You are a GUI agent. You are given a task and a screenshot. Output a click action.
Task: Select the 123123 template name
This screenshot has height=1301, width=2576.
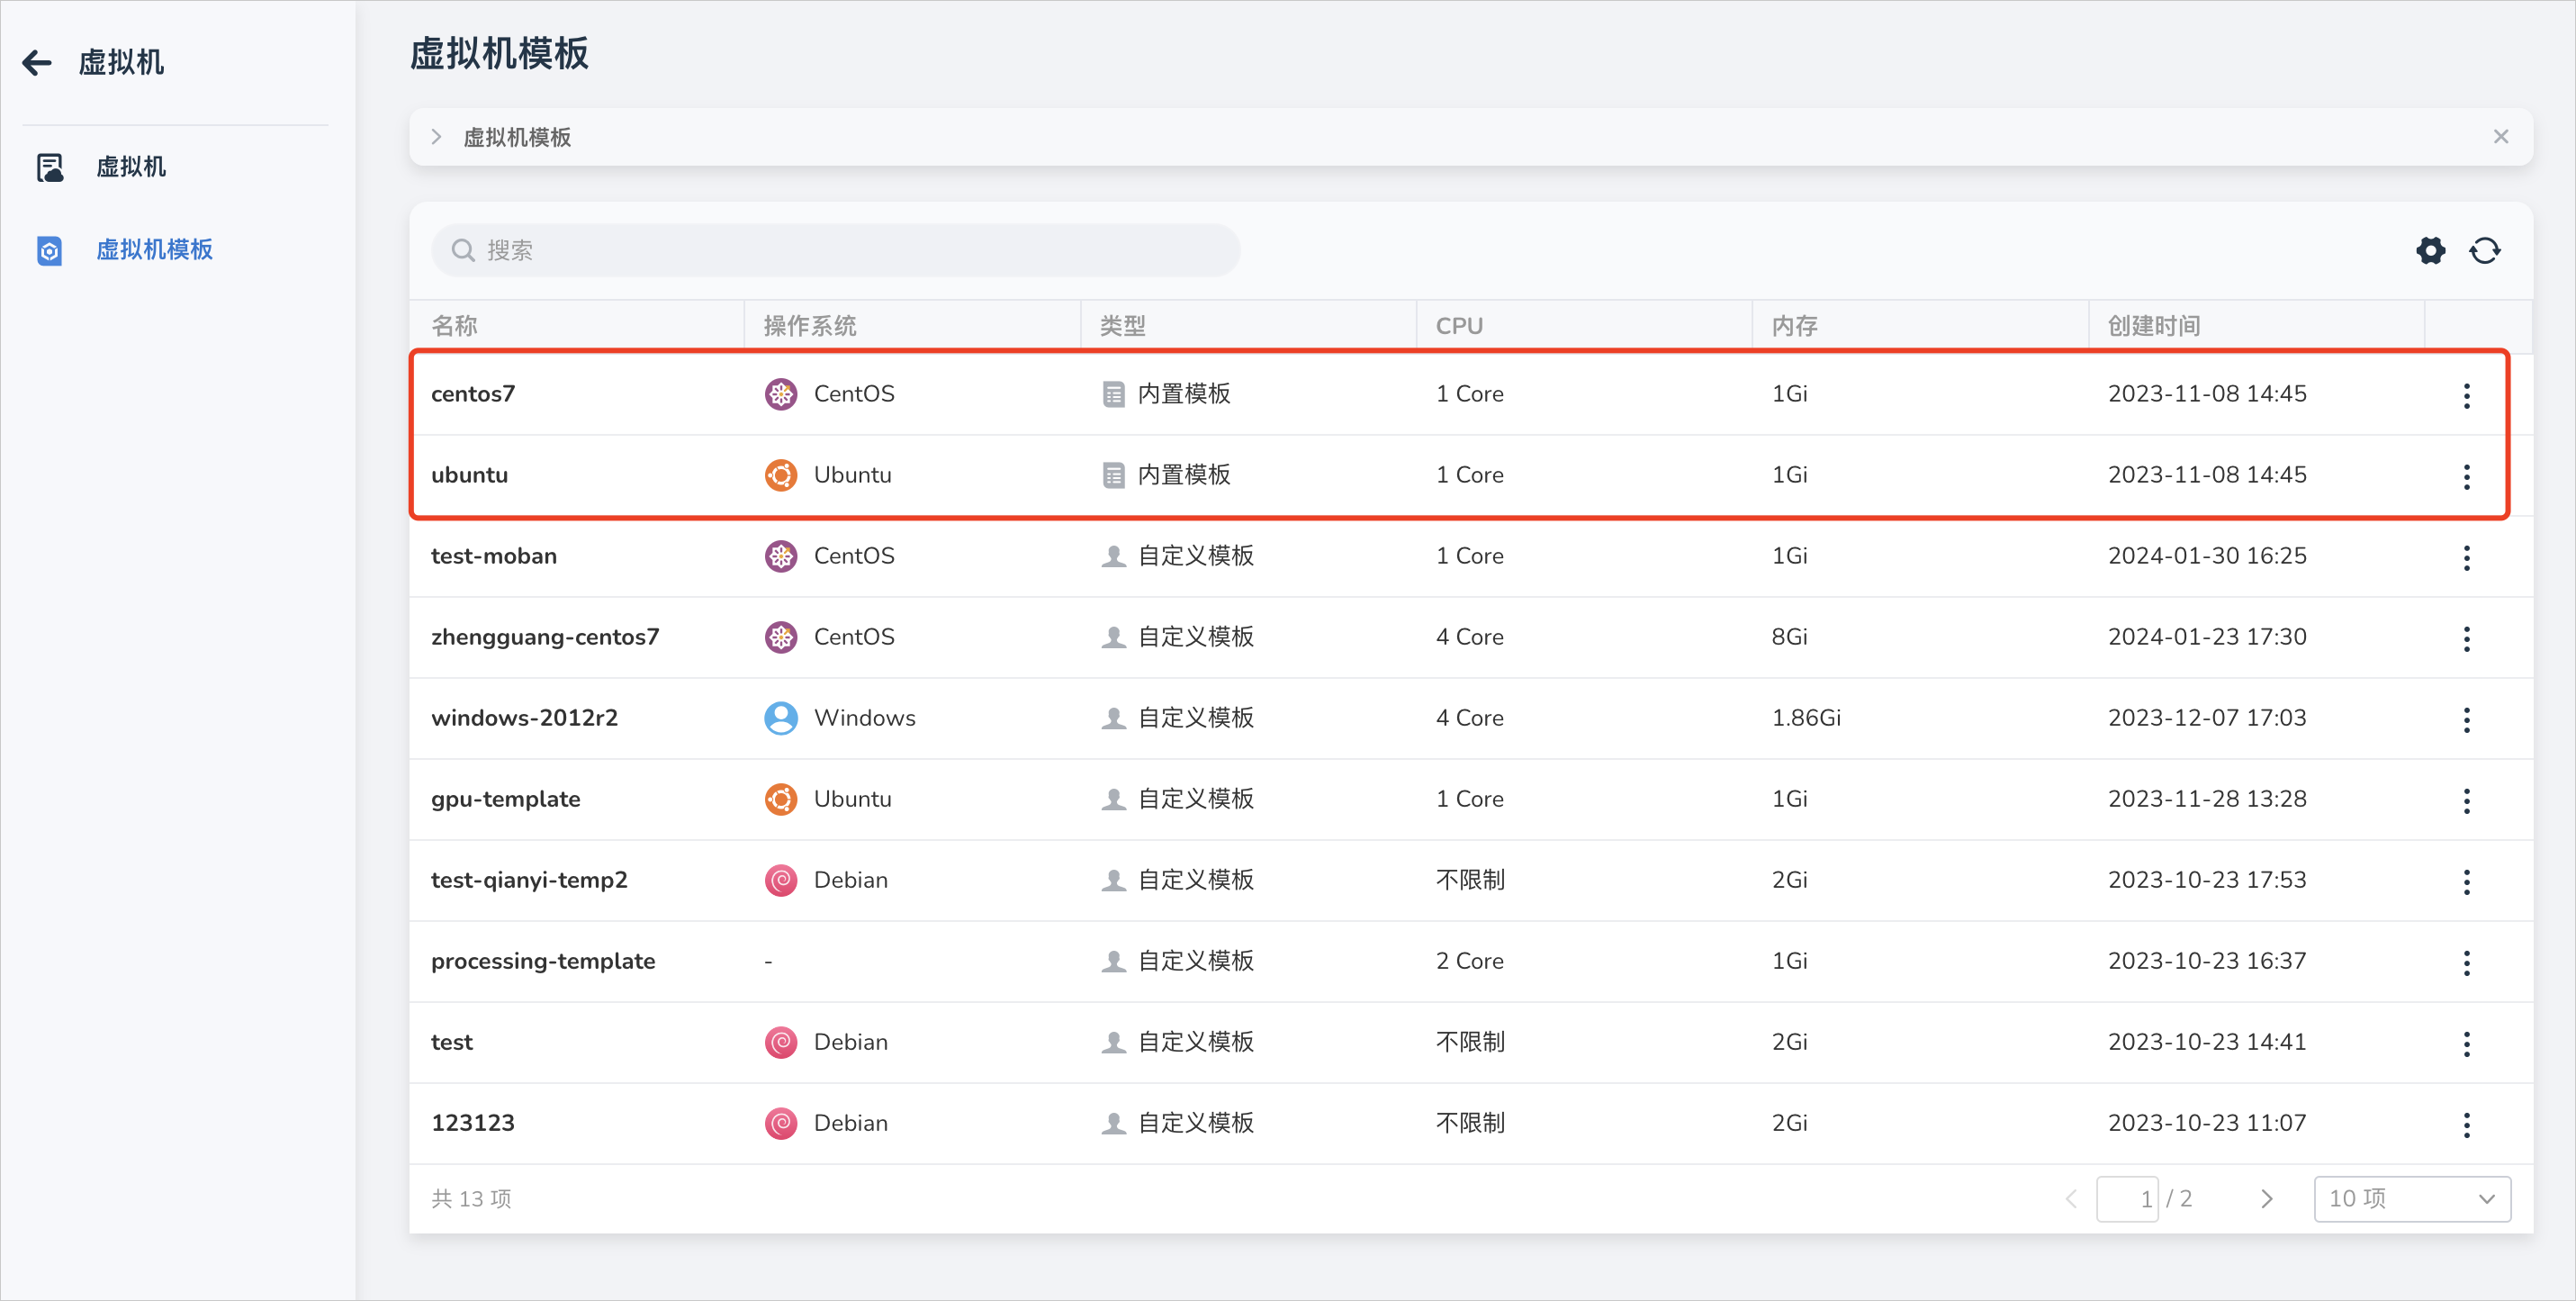click(x=472, y=1123)
